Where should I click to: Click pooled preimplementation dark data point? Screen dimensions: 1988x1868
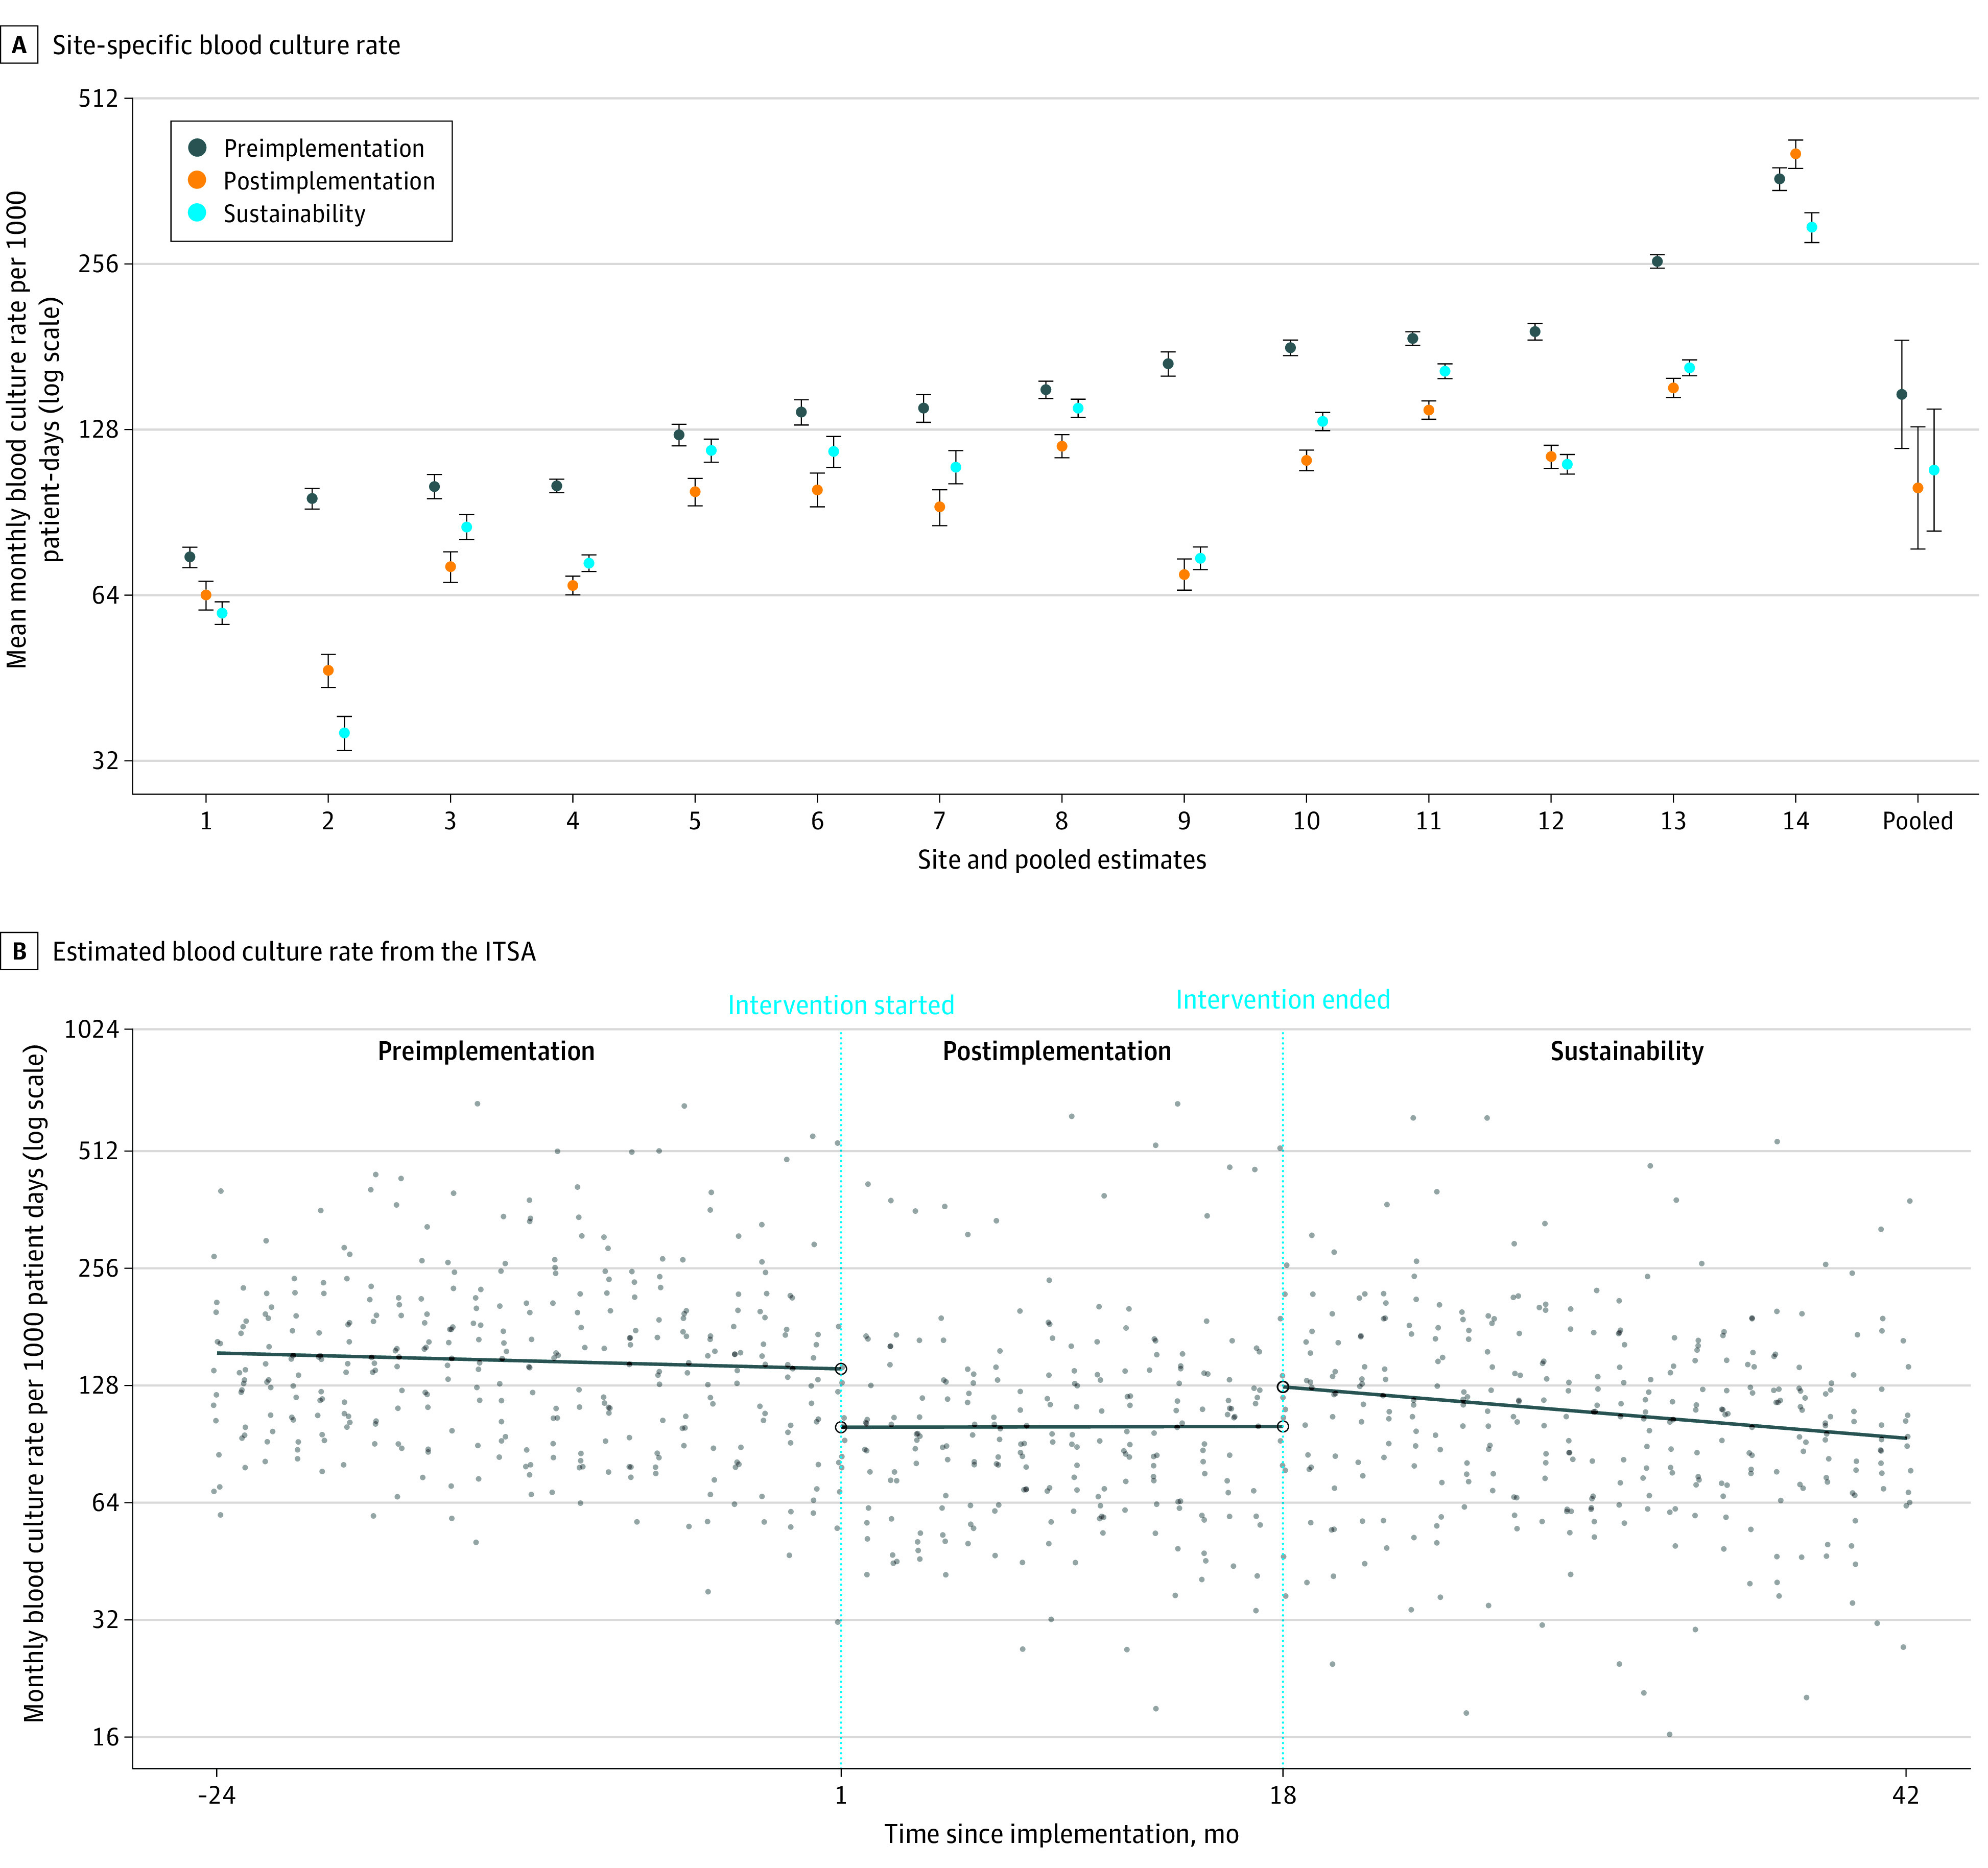point(1902,394)
